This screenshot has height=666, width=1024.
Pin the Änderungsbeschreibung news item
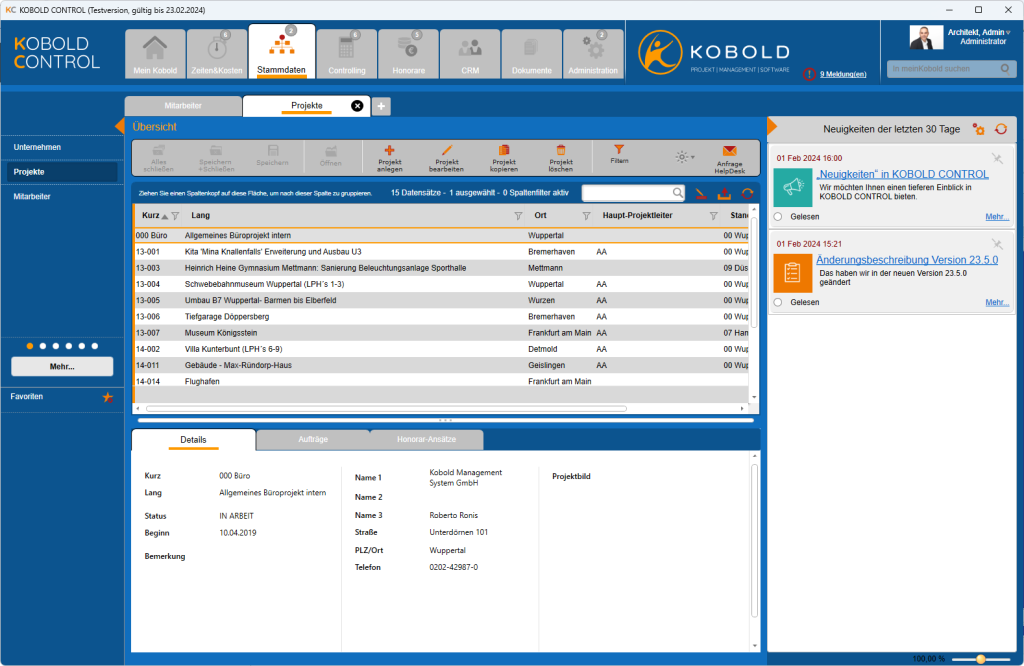click(x=997, y=244)
